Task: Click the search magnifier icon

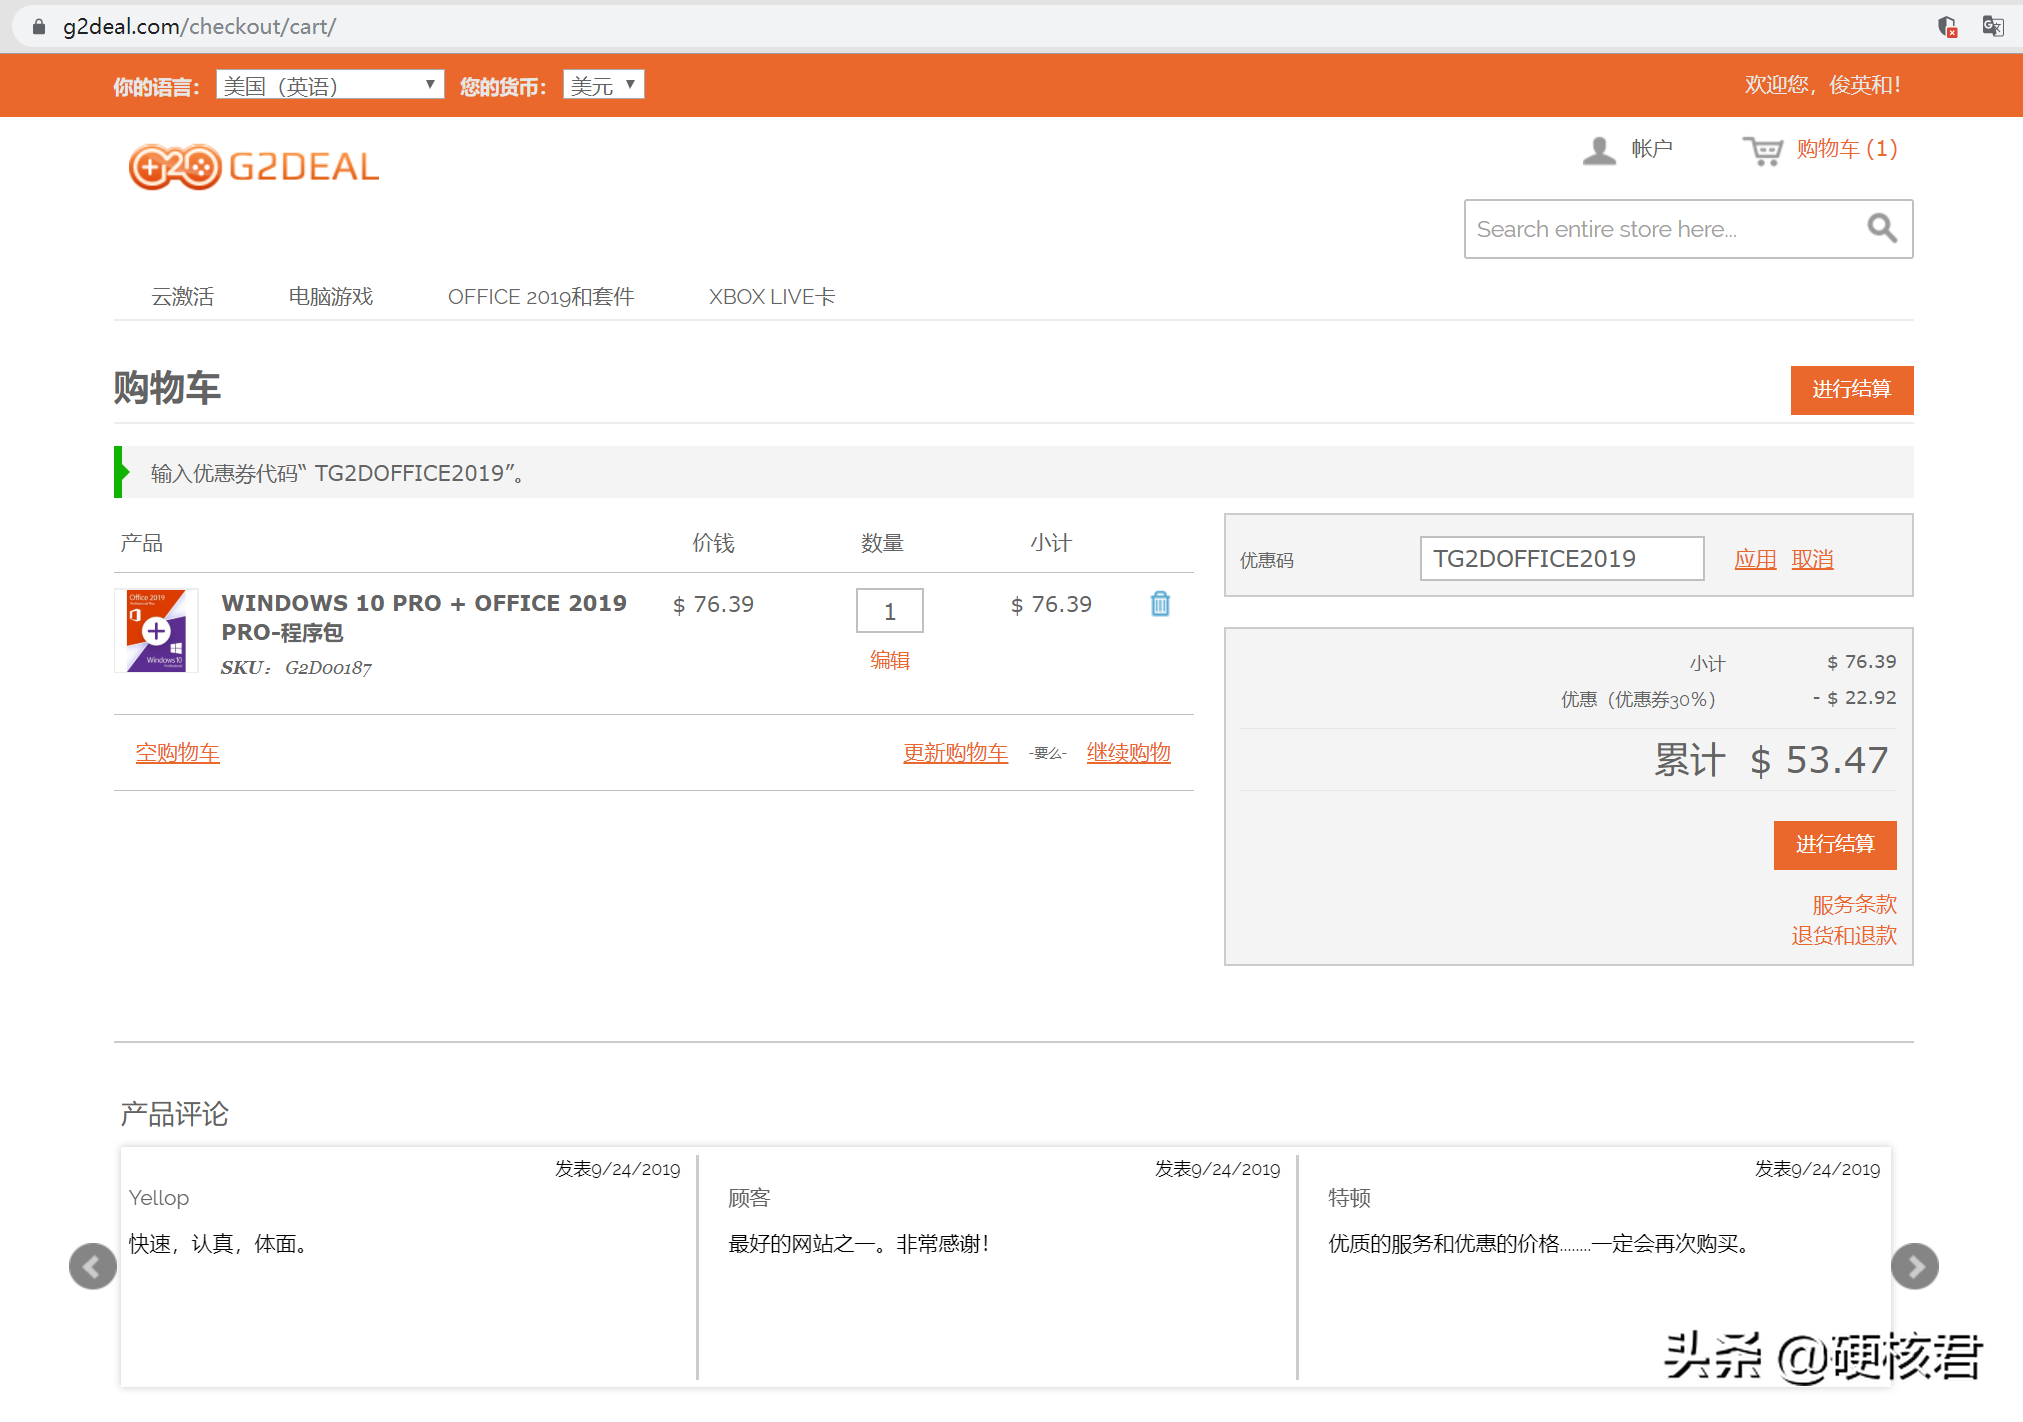Action: tap(1881, 229)
